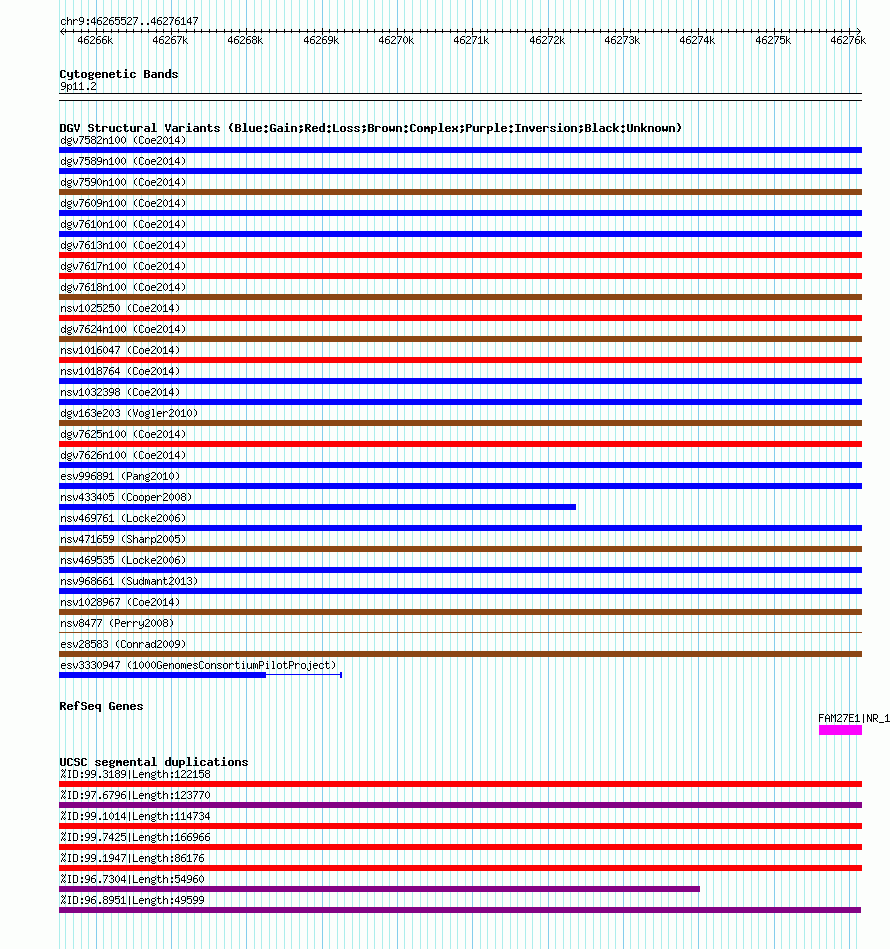This screenshot has height=949, width=890.
Task: Click the nsv1016047 (Coe2014) label
Action: click(120, 350)
